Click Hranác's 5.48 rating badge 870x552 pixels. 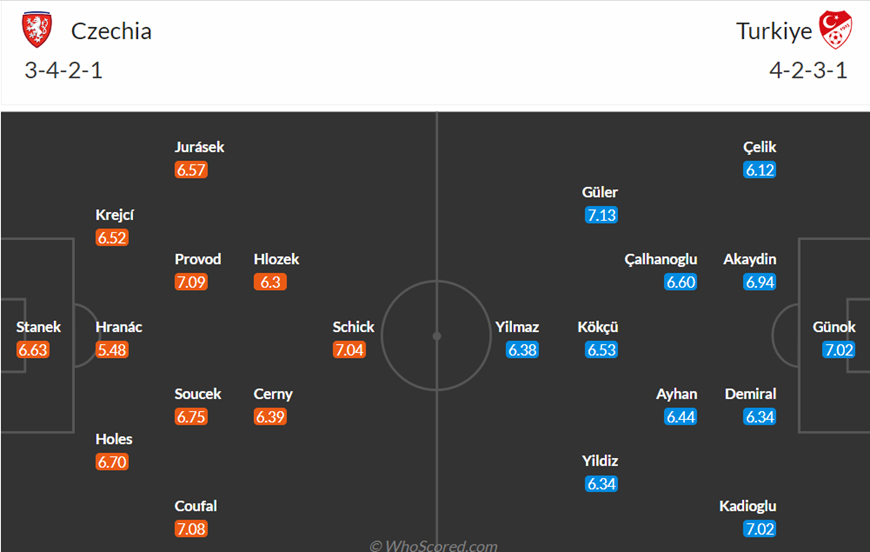112,350
